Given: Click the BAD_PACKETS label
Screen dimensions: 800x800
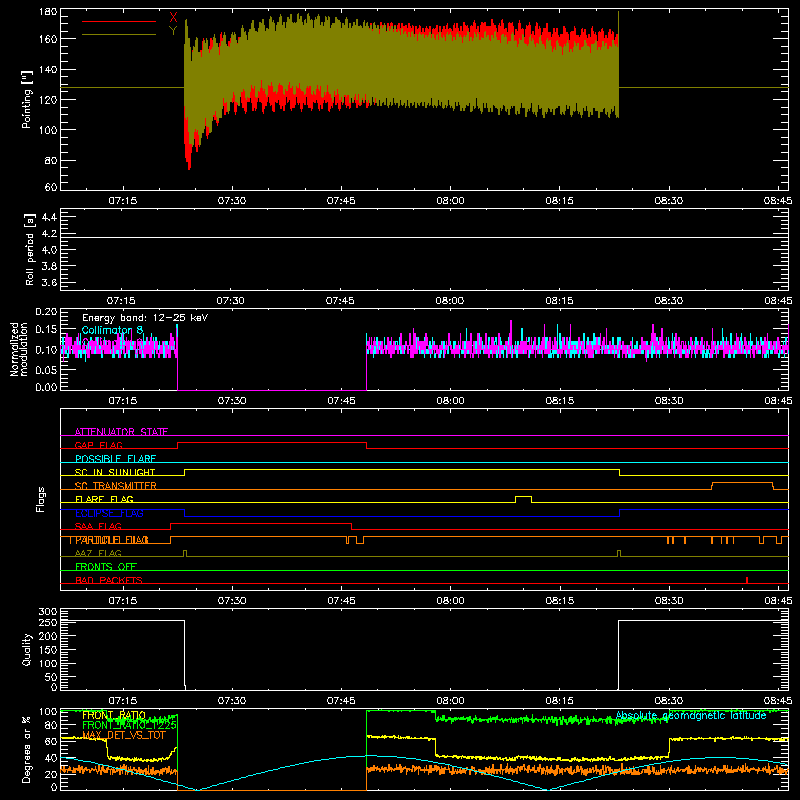Looking at the screenshot, I should (x=109, y=580).
